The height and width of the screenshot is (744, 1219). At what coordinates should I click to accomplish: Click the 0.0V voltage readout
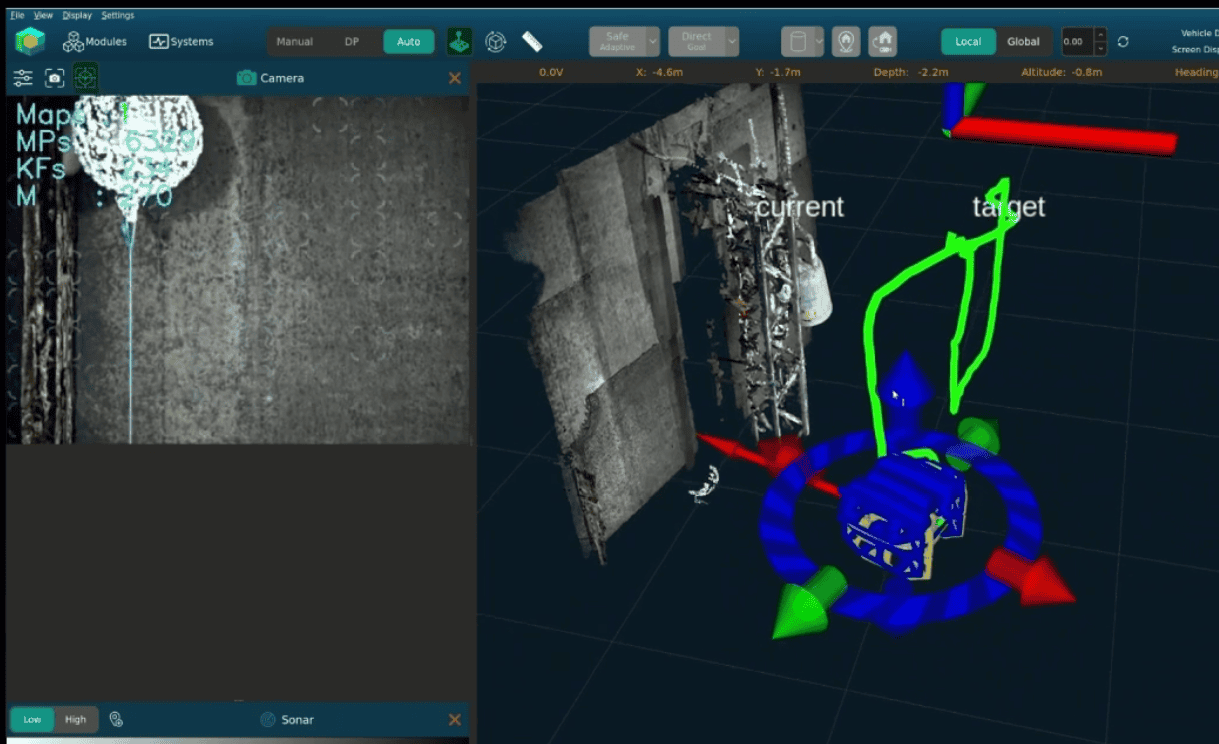(x=552, y=72)
